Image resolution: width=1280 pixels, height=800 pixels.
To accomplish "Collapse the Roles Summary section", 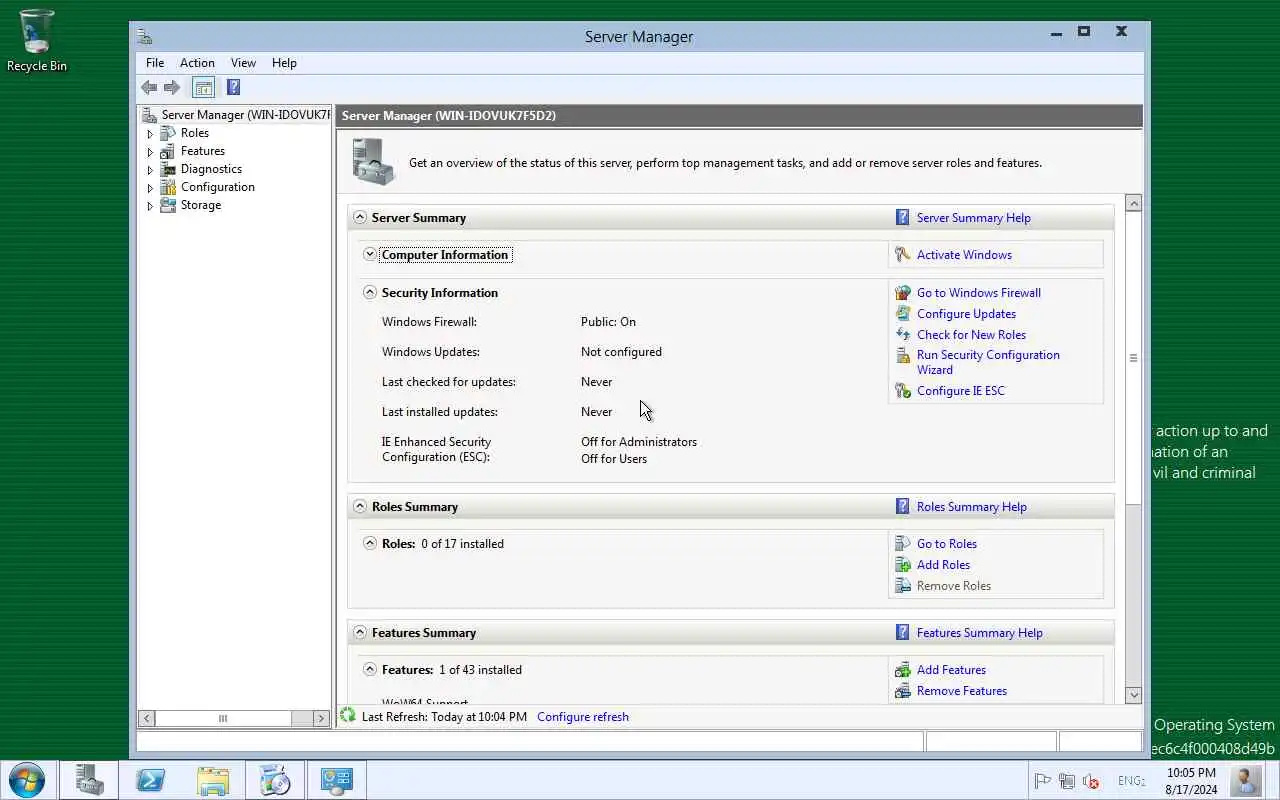I will [x=360, y=506].
